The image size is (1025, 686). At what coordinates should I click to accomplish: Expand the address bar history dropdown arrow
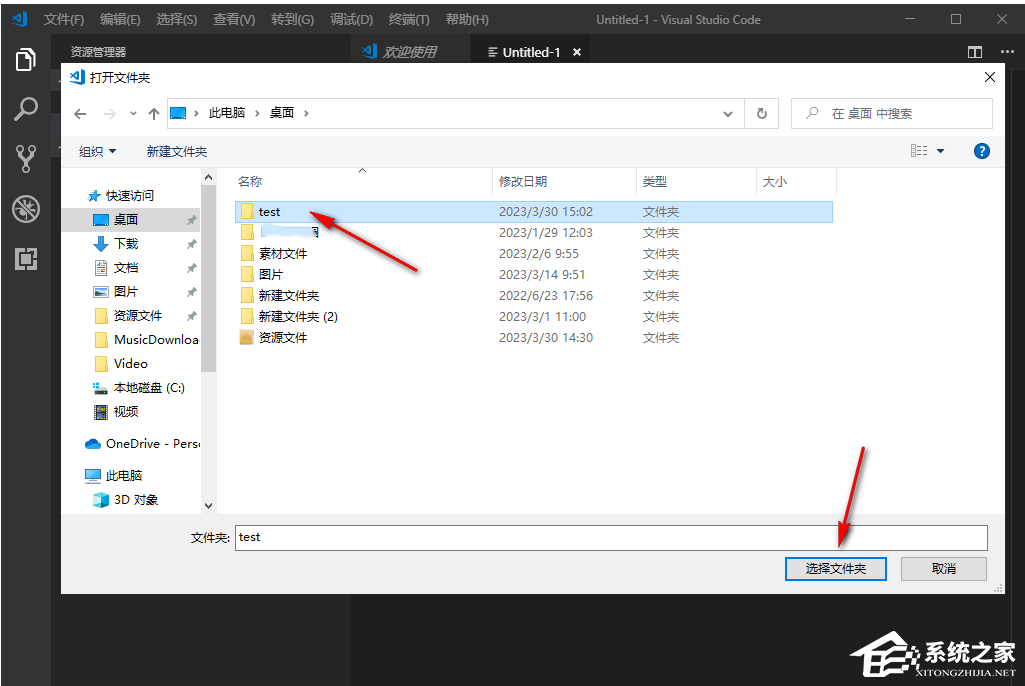728,113
